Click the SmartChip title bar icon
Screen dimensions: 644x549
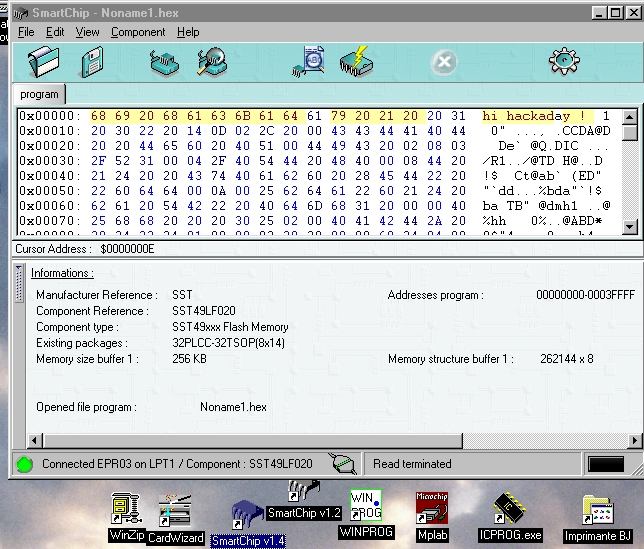click(21, 14)
